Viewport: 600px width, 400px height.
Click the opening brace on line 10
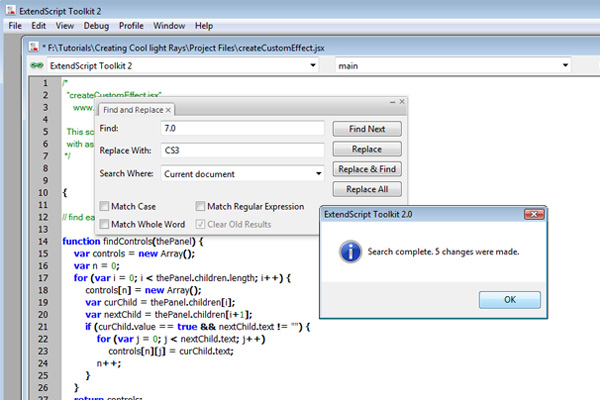65,193
